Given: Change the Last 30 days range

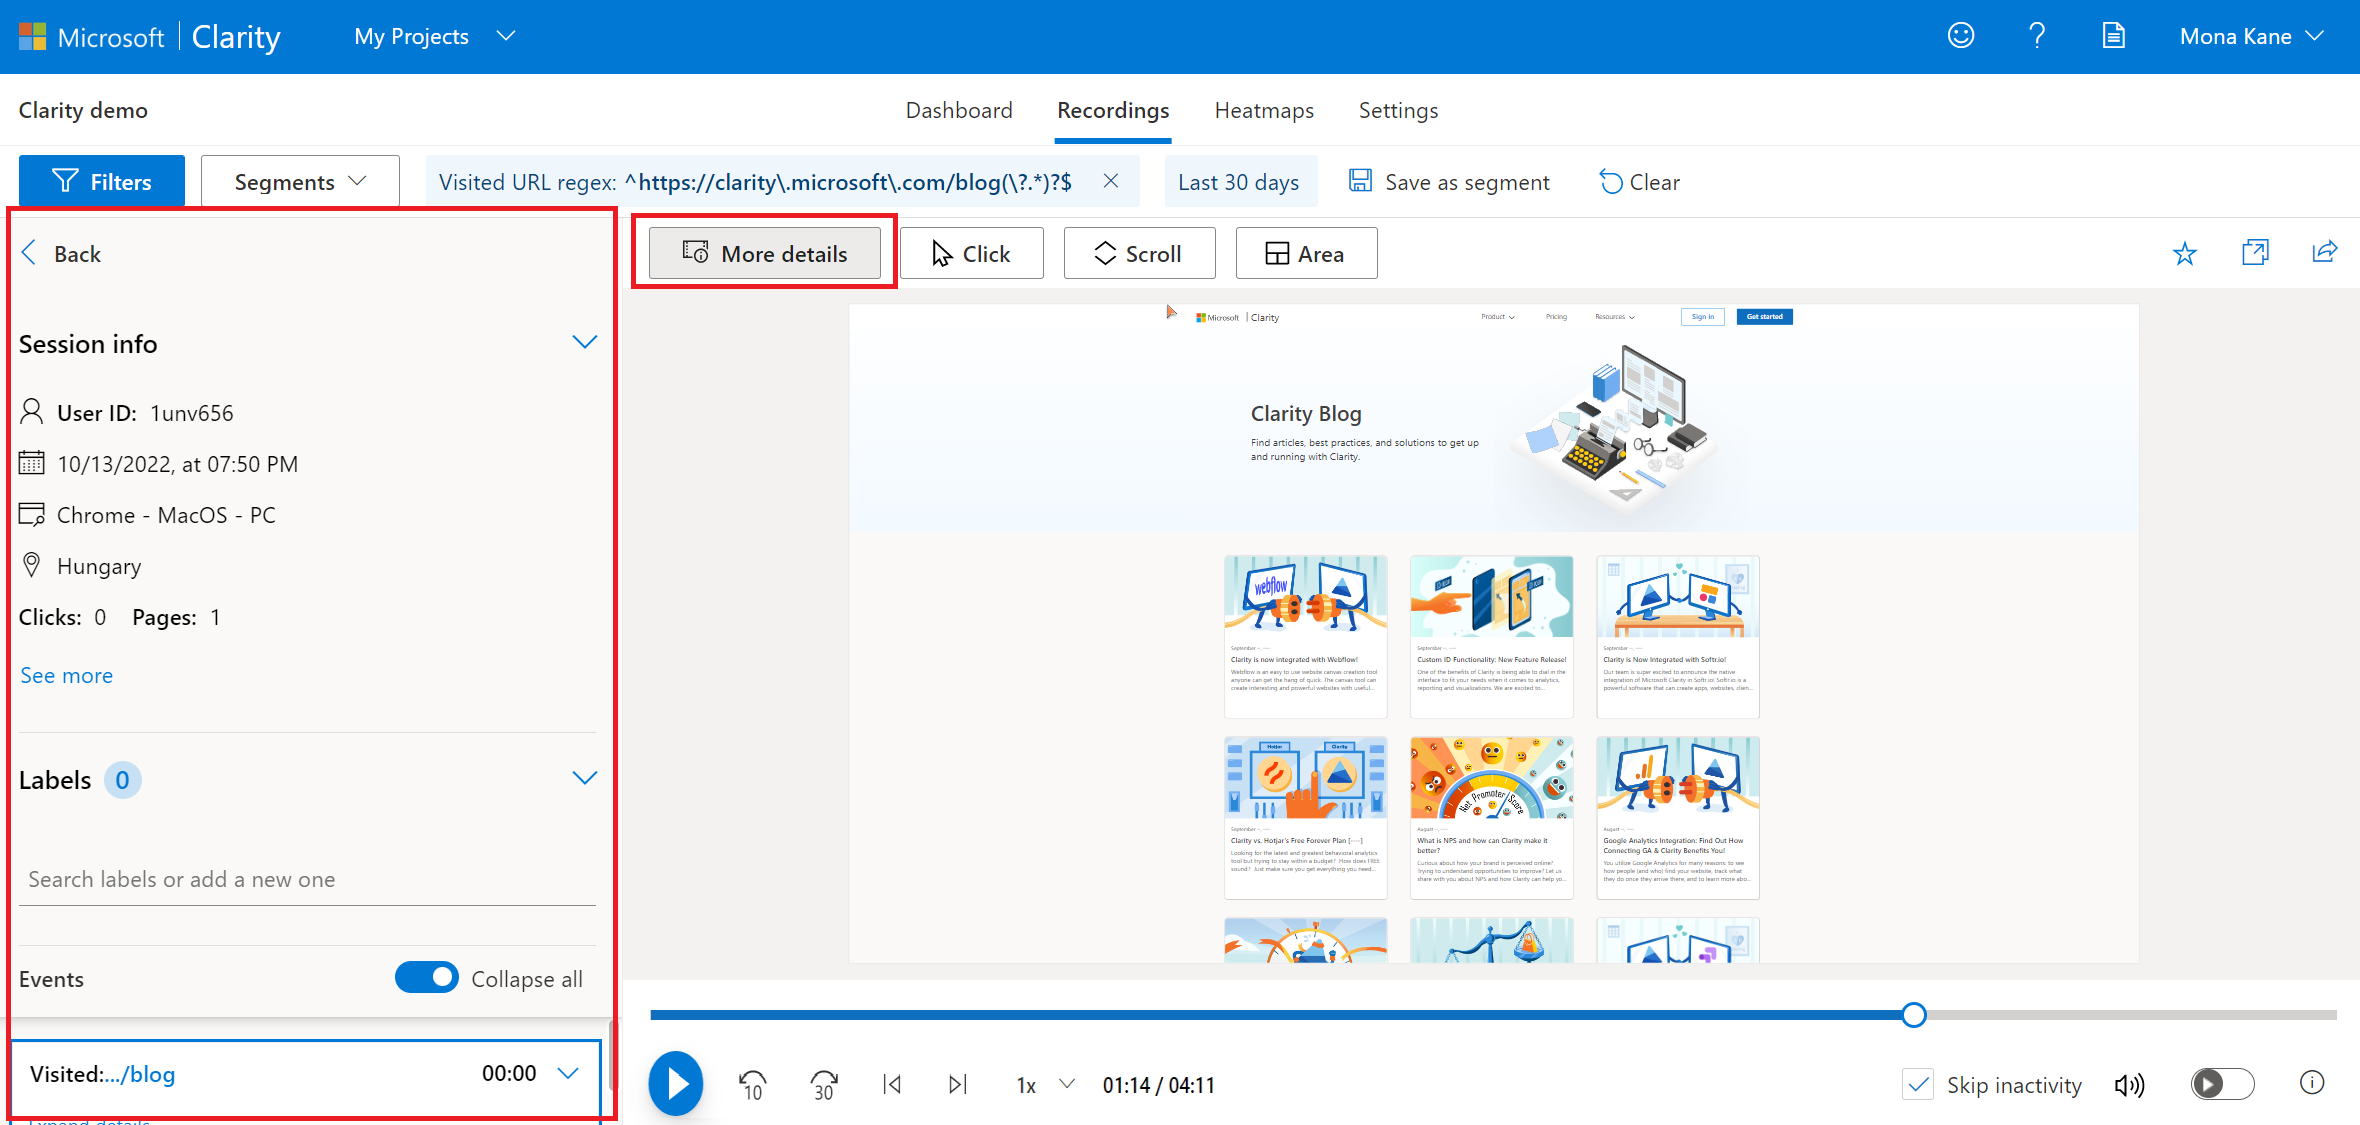Looking at the screenshot, I should point(1240,182).
